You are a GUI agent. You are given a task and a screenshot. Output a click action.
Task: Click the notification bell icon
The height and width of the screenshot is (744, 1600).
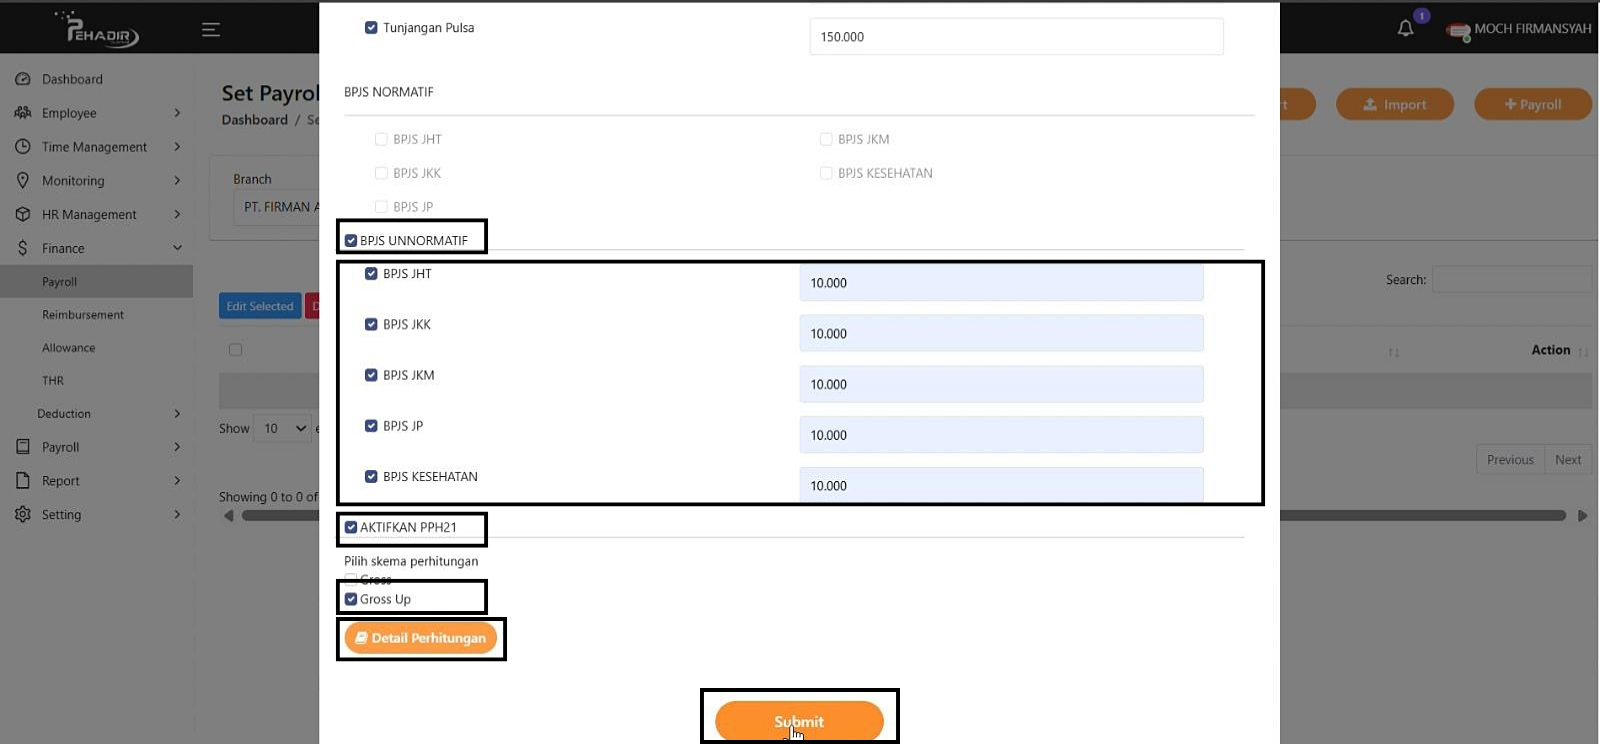[x=1405, y=29]
